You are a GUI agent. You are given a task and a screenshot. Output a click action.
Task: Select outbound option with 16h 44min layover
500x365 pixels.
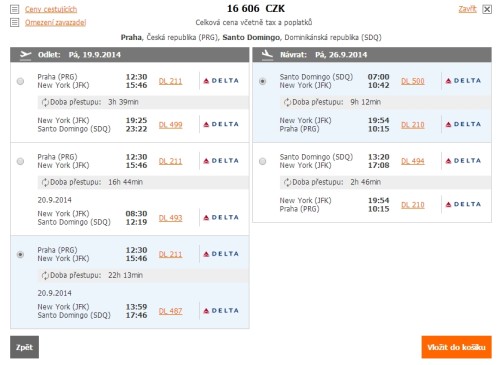point(20,161)
